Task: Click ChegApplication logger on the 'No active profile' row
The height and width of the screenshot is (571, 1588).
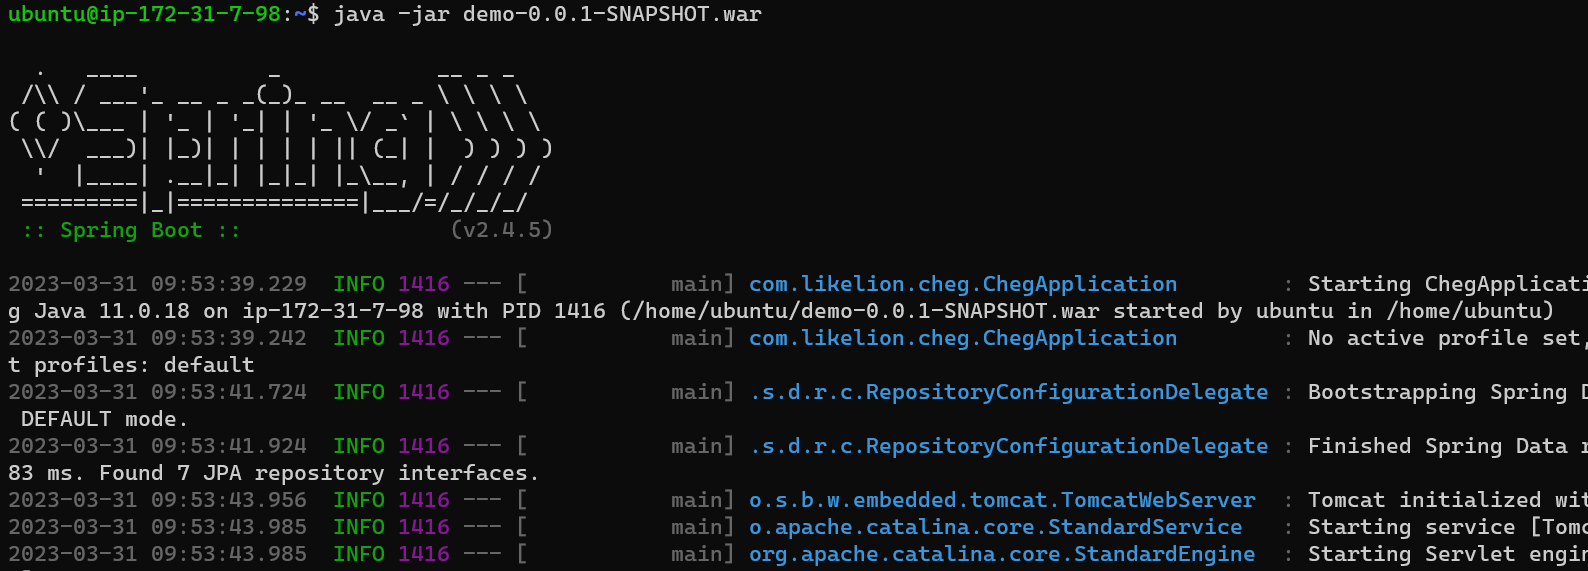Action: (963, 338)
